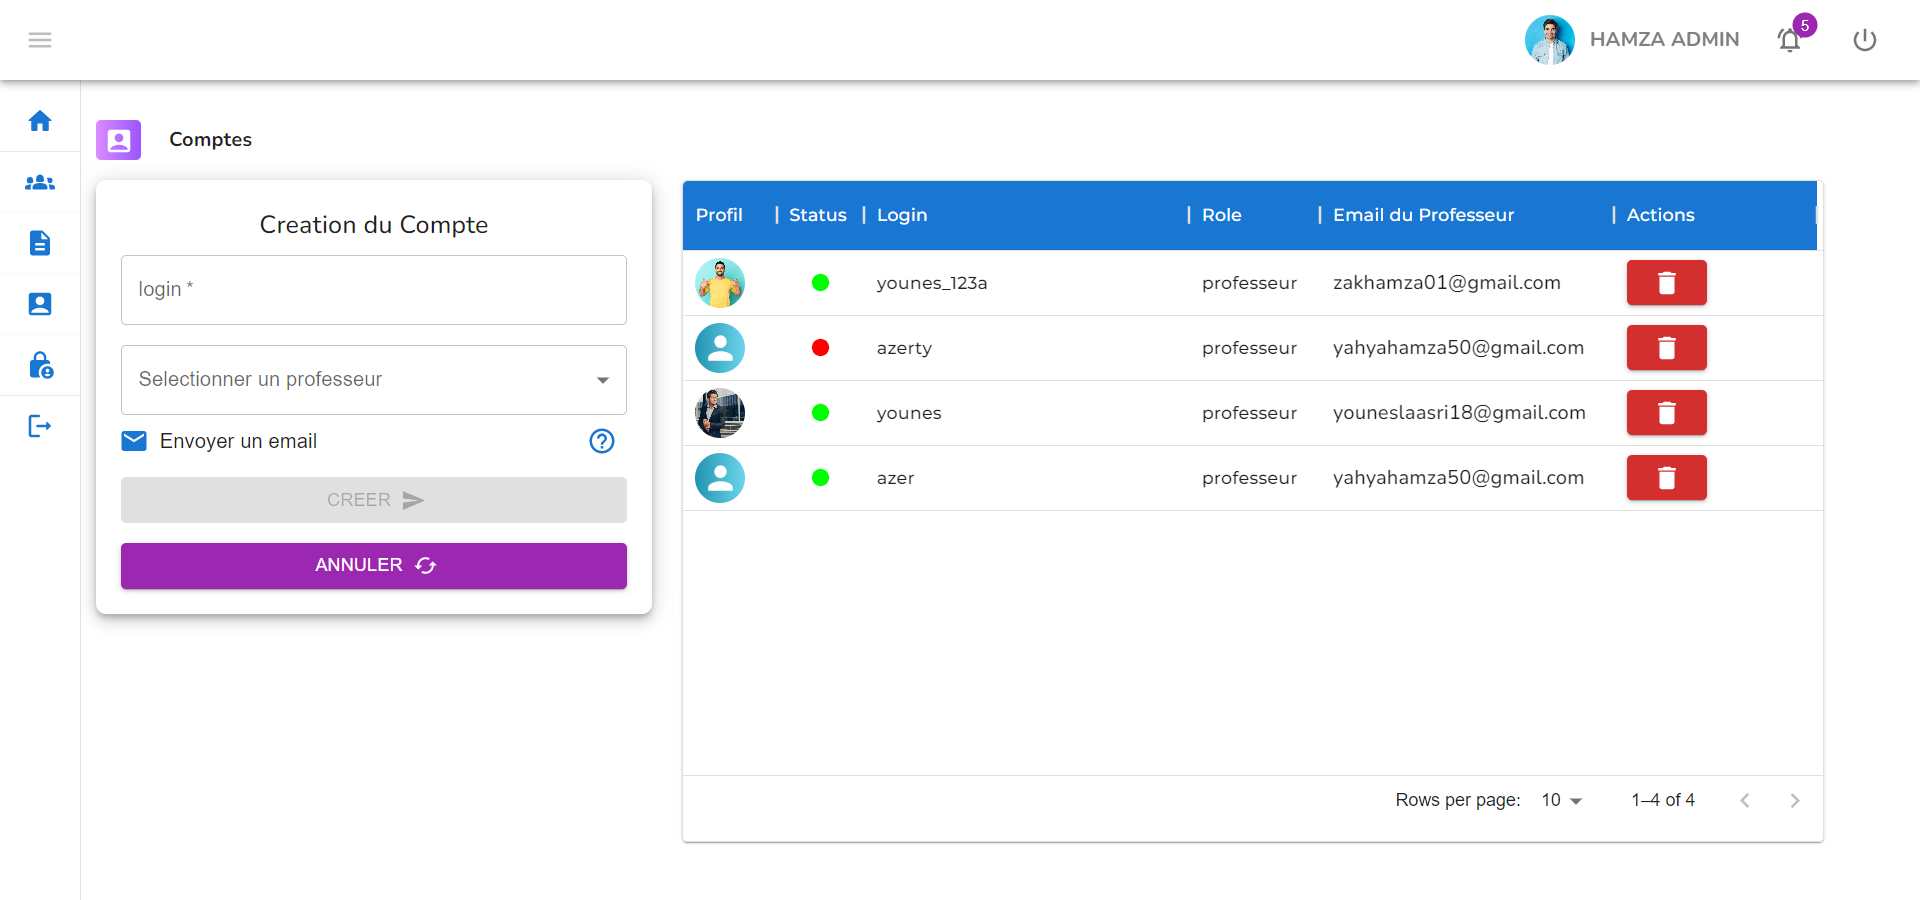This screenshot has width=1920, height=900.
Task: Click the red status indicator for azerty
Action: pyautogui.click(x=821, y=348)
